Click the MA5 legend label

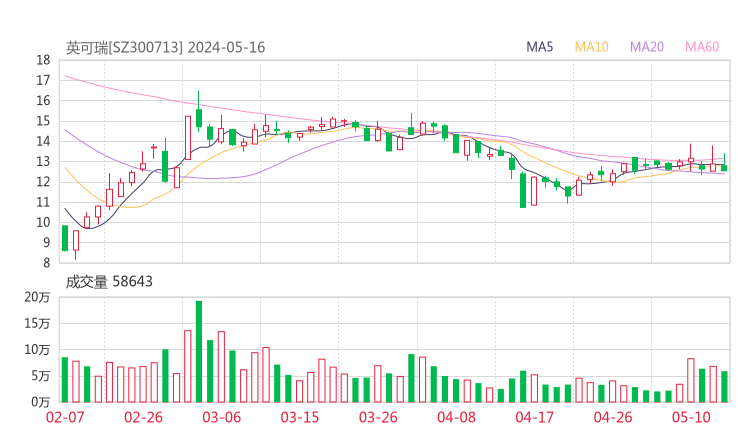(539, 47)
